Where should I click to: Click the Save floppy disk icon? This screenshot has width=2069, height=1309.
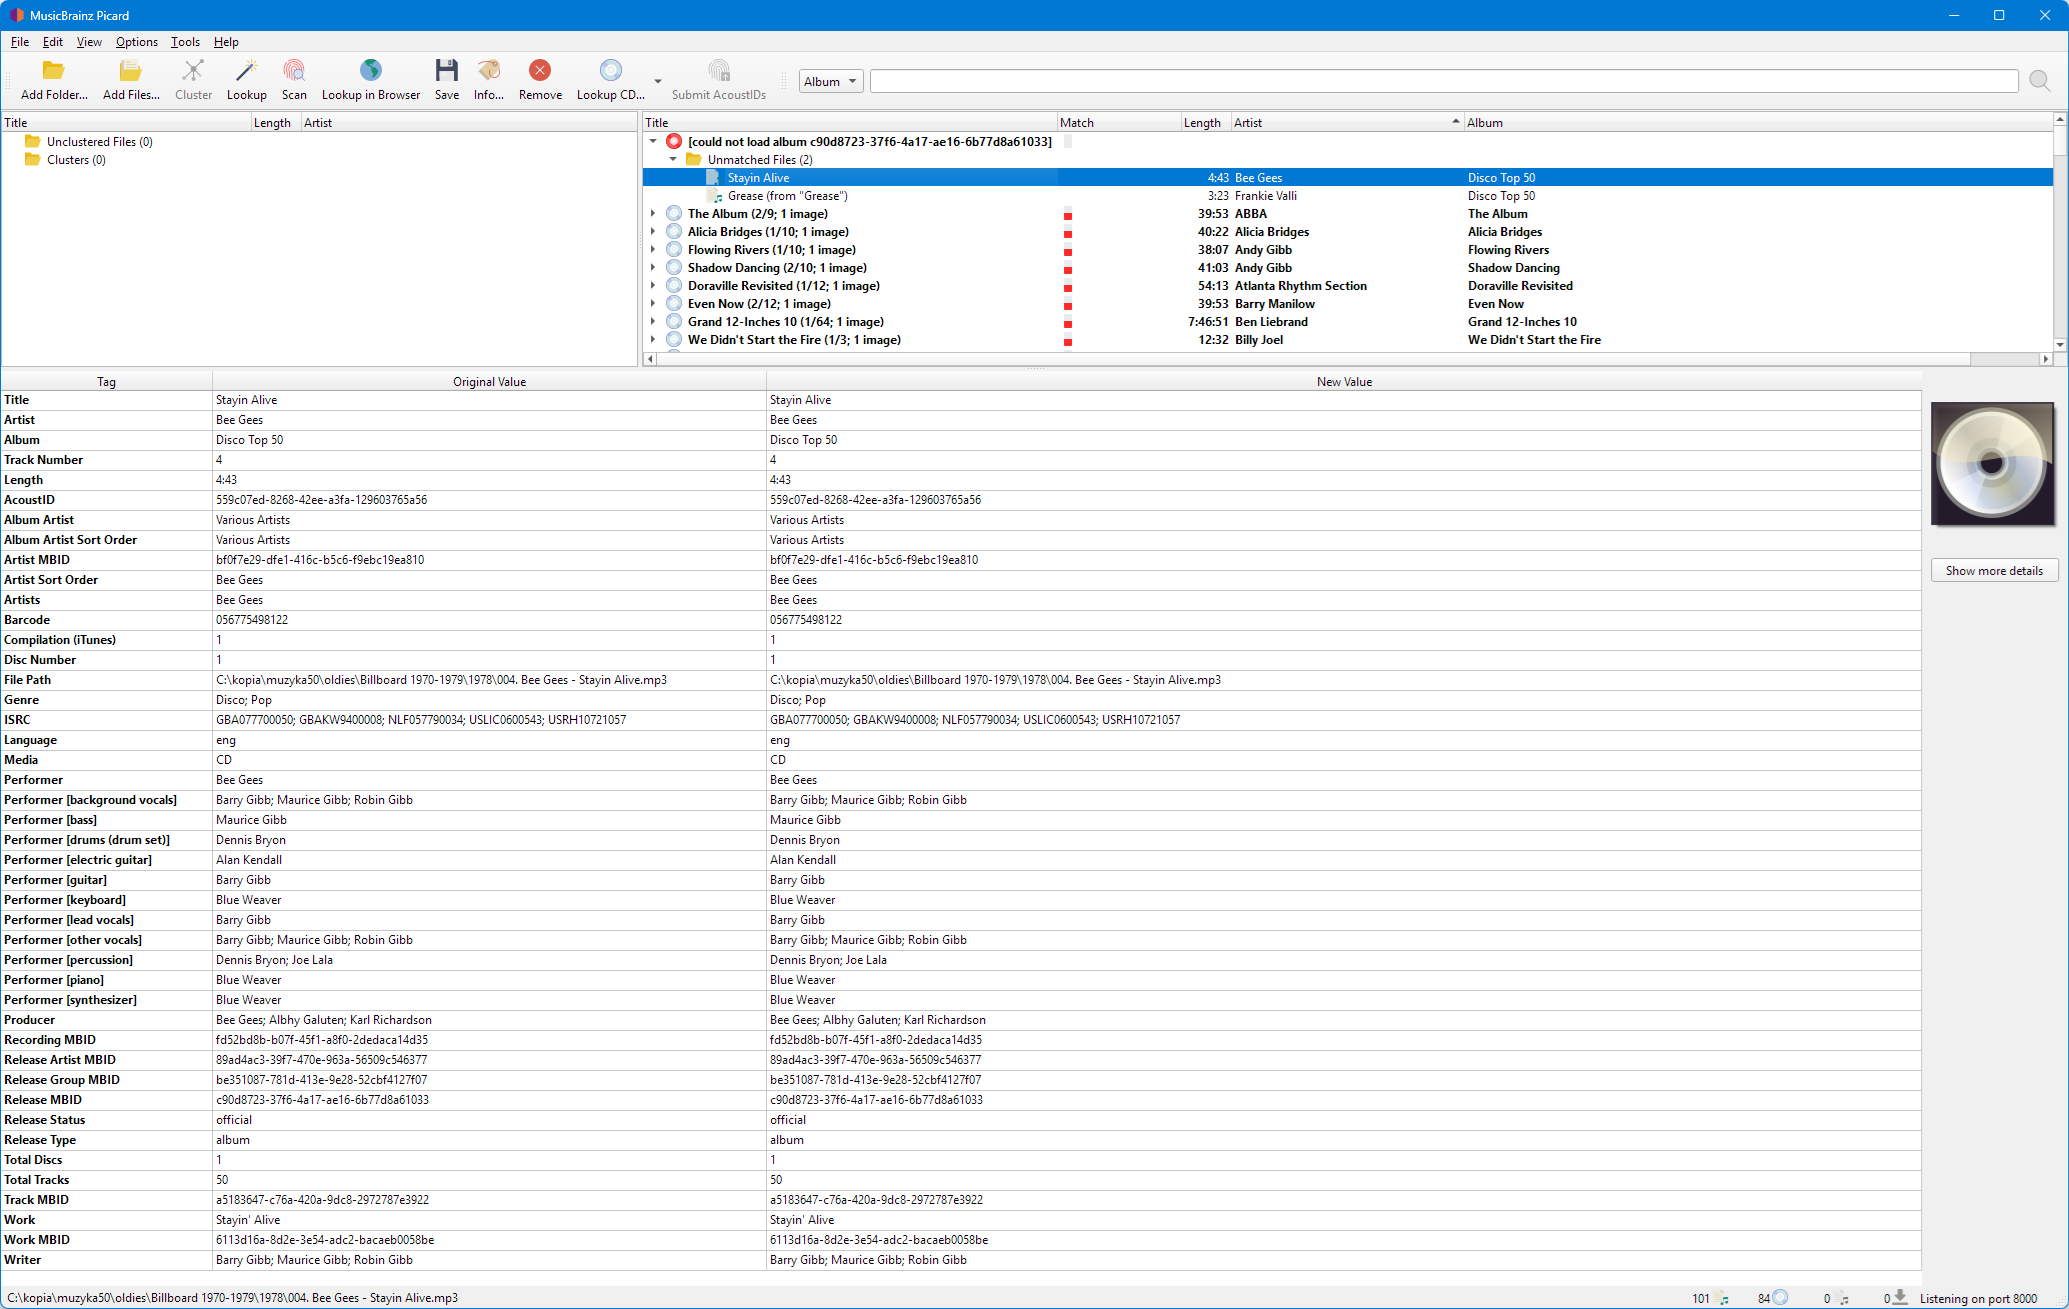tap(447, 71)
